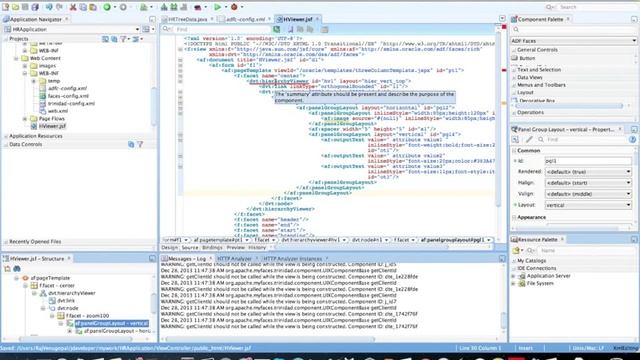This screenshot has height=360, width=640.
Task: Expand the Application Server resource node
Action: [x=513, y=276]
